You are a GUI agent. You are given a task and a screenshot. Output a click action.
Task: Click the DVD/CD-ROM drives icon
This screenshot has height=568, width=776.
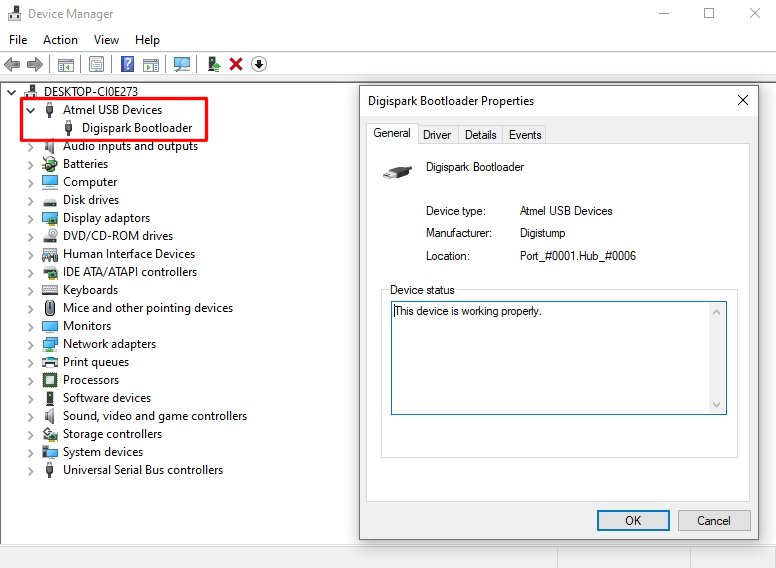pyautogui.click(x=49, y=236)
